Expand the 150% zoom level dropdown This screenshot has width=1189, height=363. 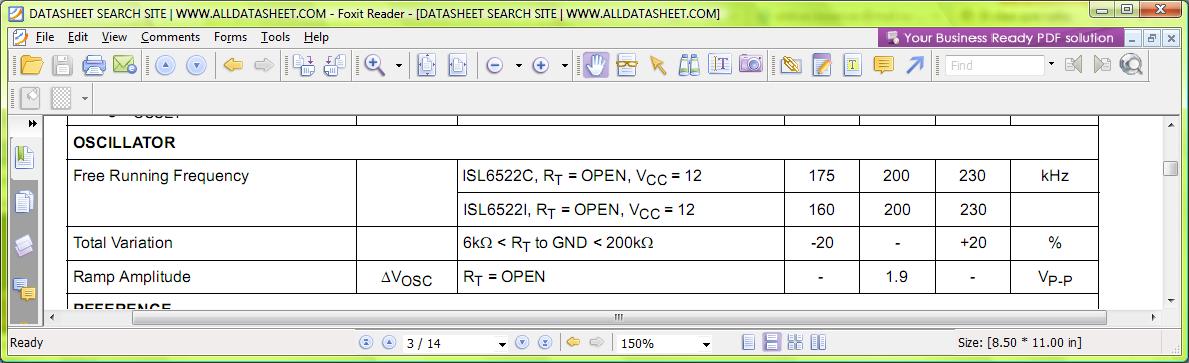[707, 344]
